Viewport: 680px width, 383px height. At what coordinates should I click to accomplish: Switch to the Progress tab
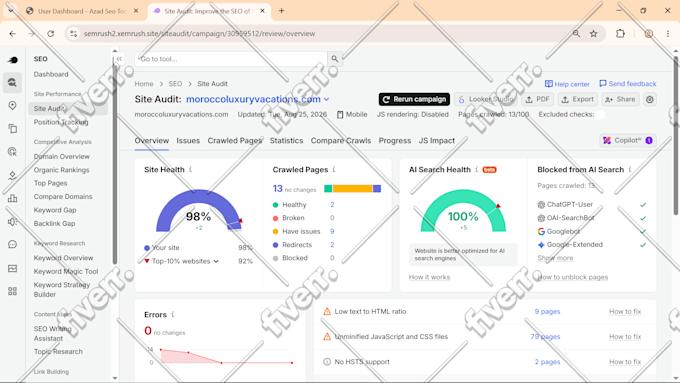point(395,141)
